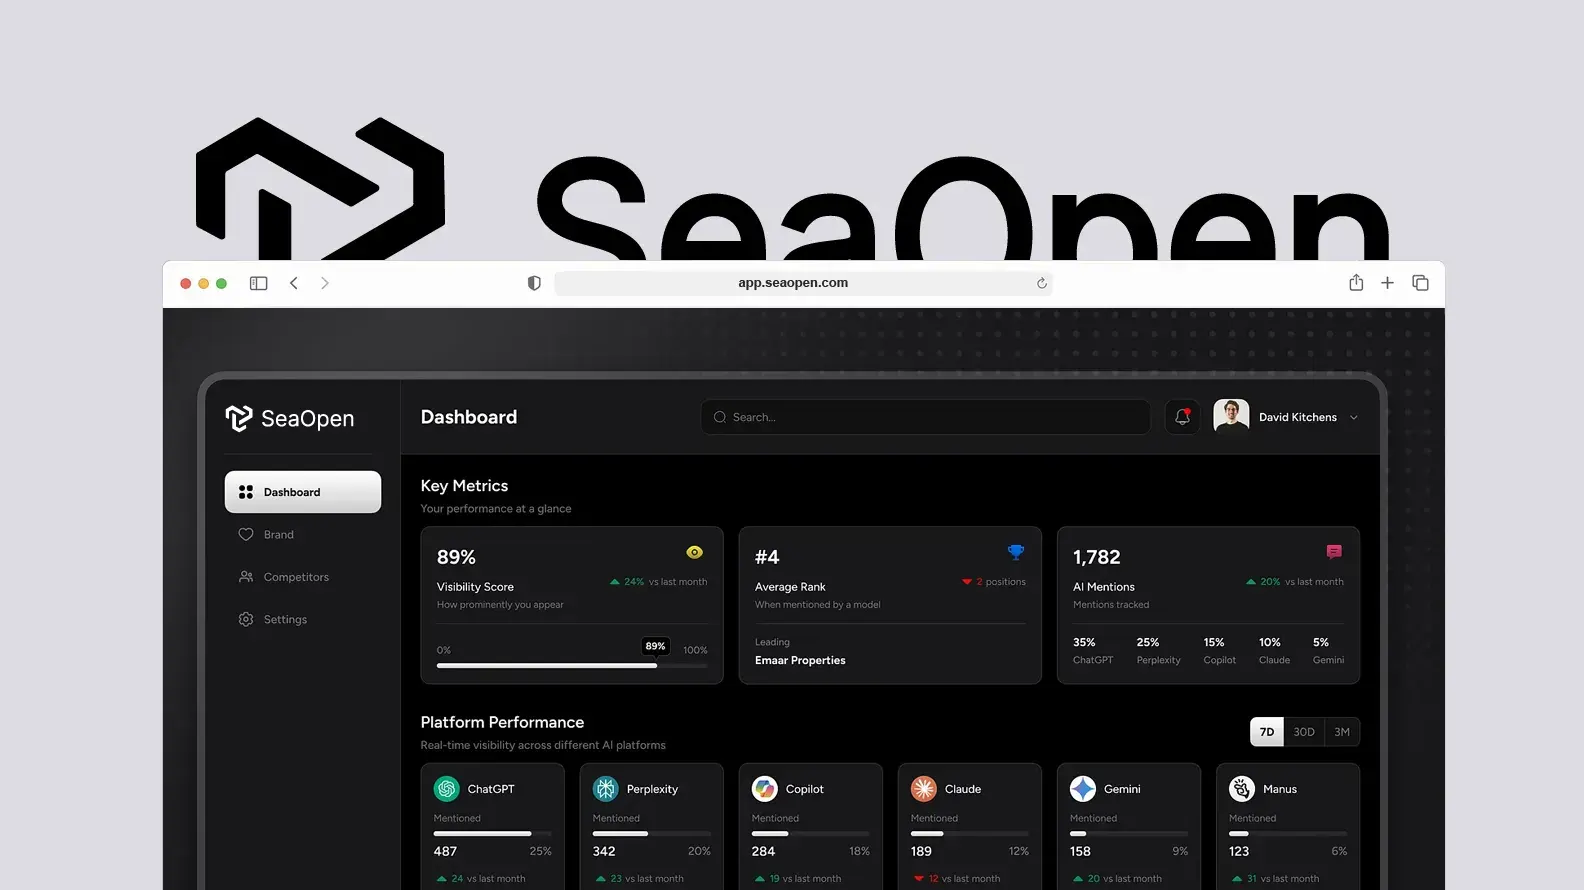Click the ChatGPT mentioned progress bar
This screenshot has height=890, width=1584.
pos(493,833)
